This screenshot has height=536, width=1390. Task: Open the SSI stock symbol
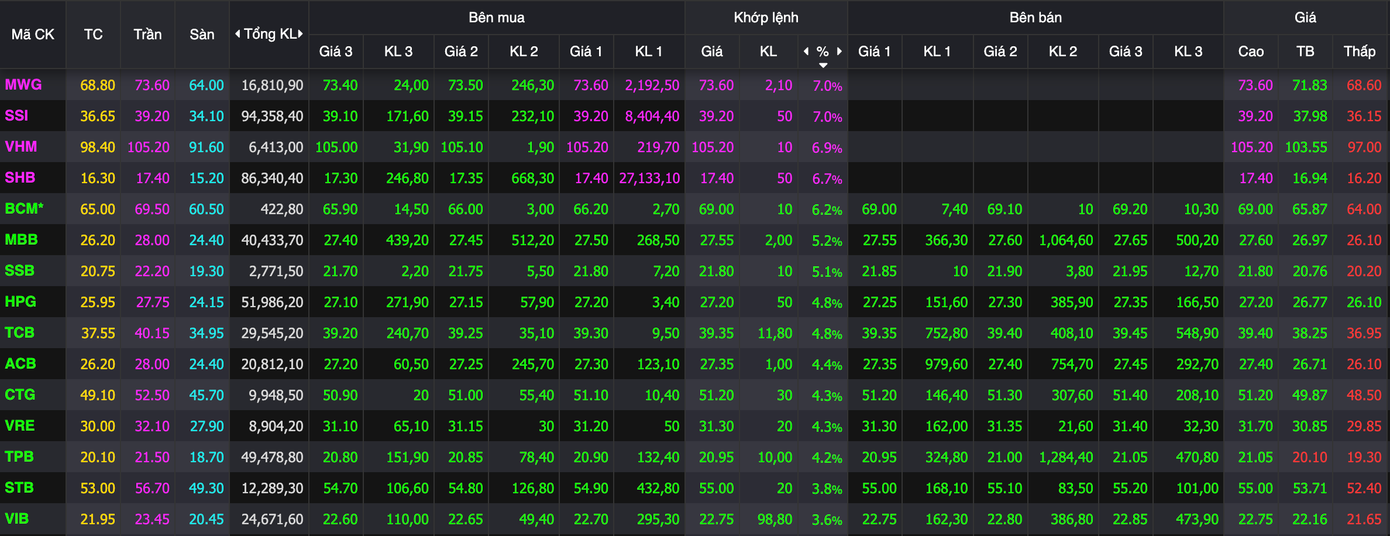(17, 116)
